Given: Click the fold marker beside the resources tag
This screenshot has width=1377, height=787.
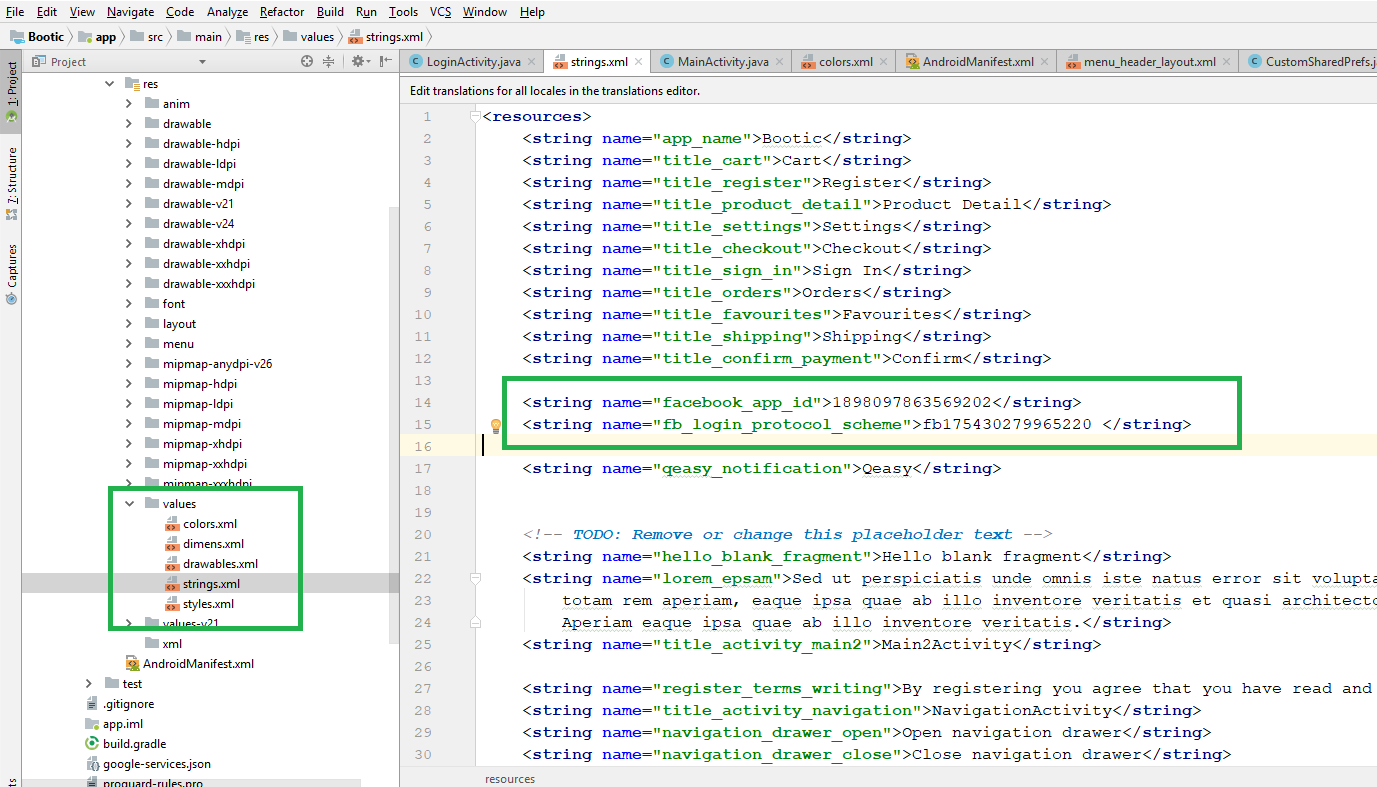Looking at the screenshot, I should click(x=474, y=117).
